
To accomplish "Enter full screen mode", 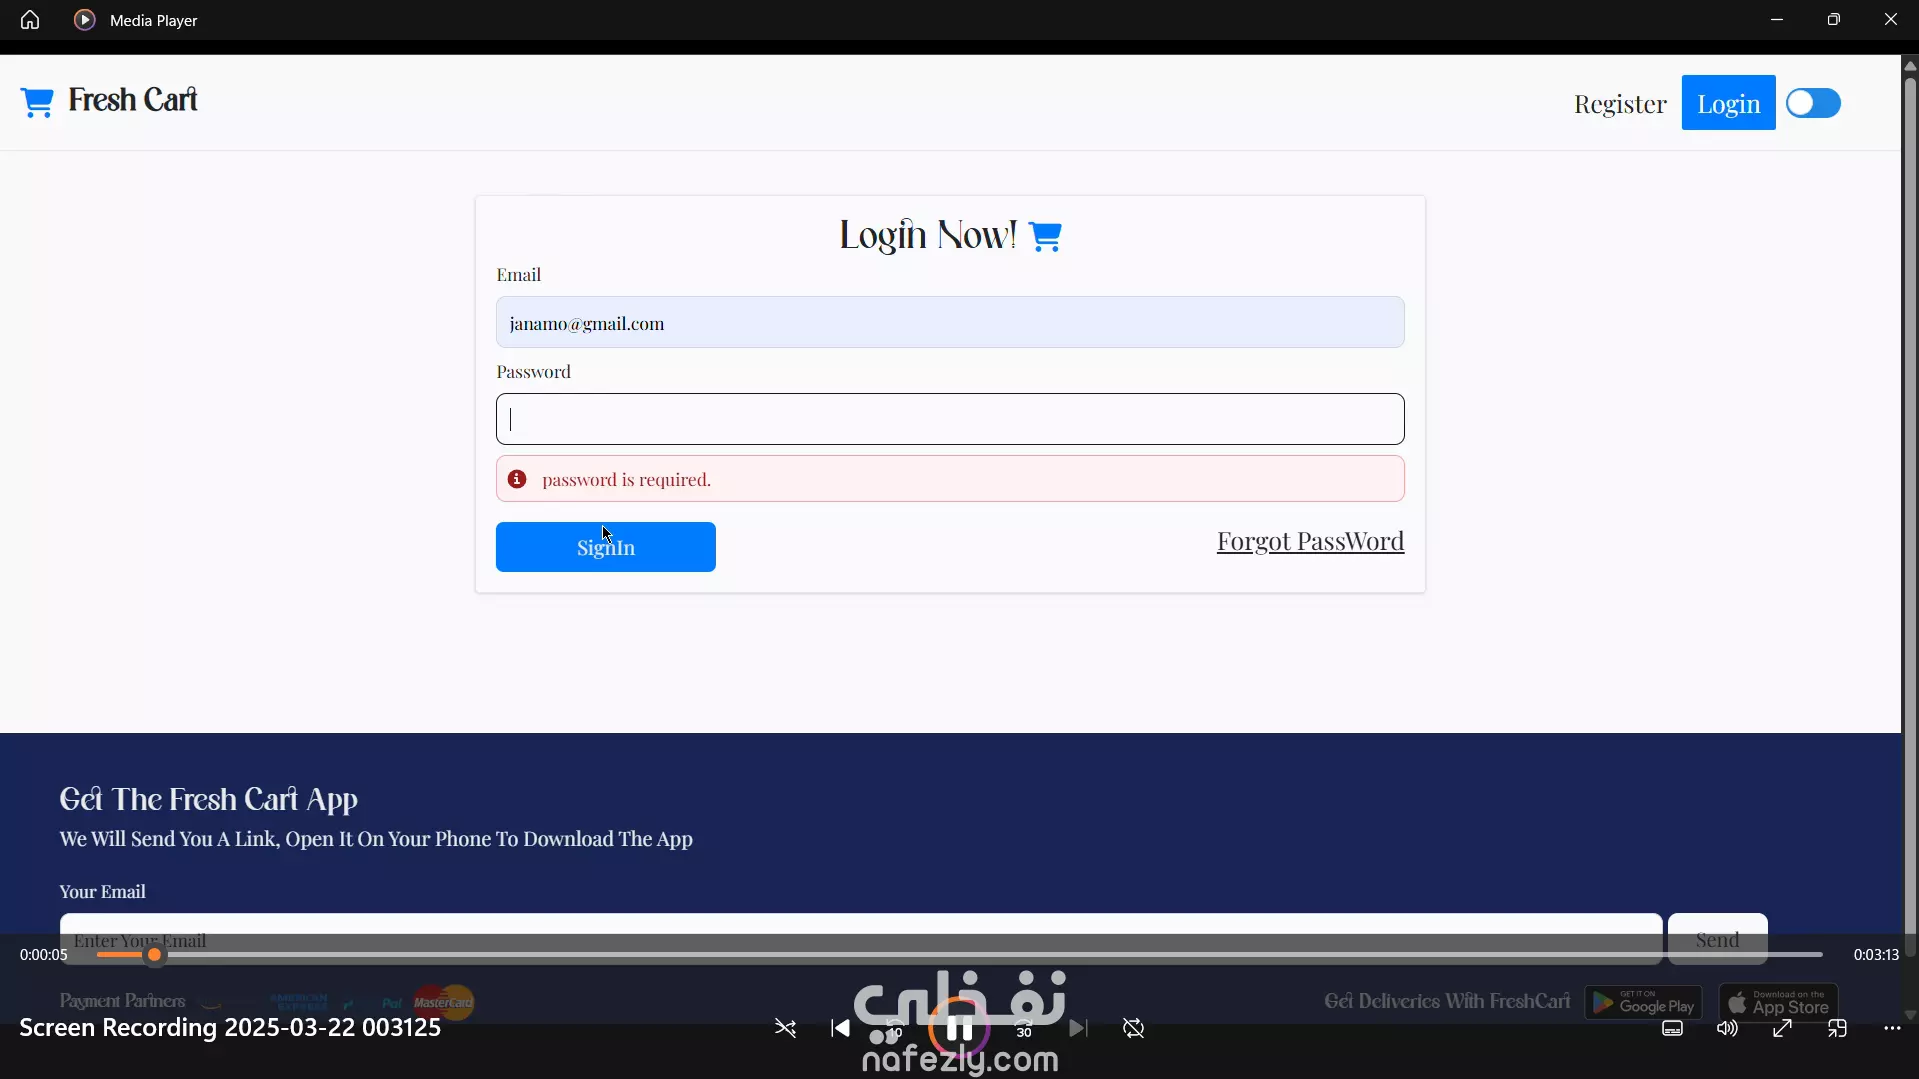I will pos(1782,1028).
